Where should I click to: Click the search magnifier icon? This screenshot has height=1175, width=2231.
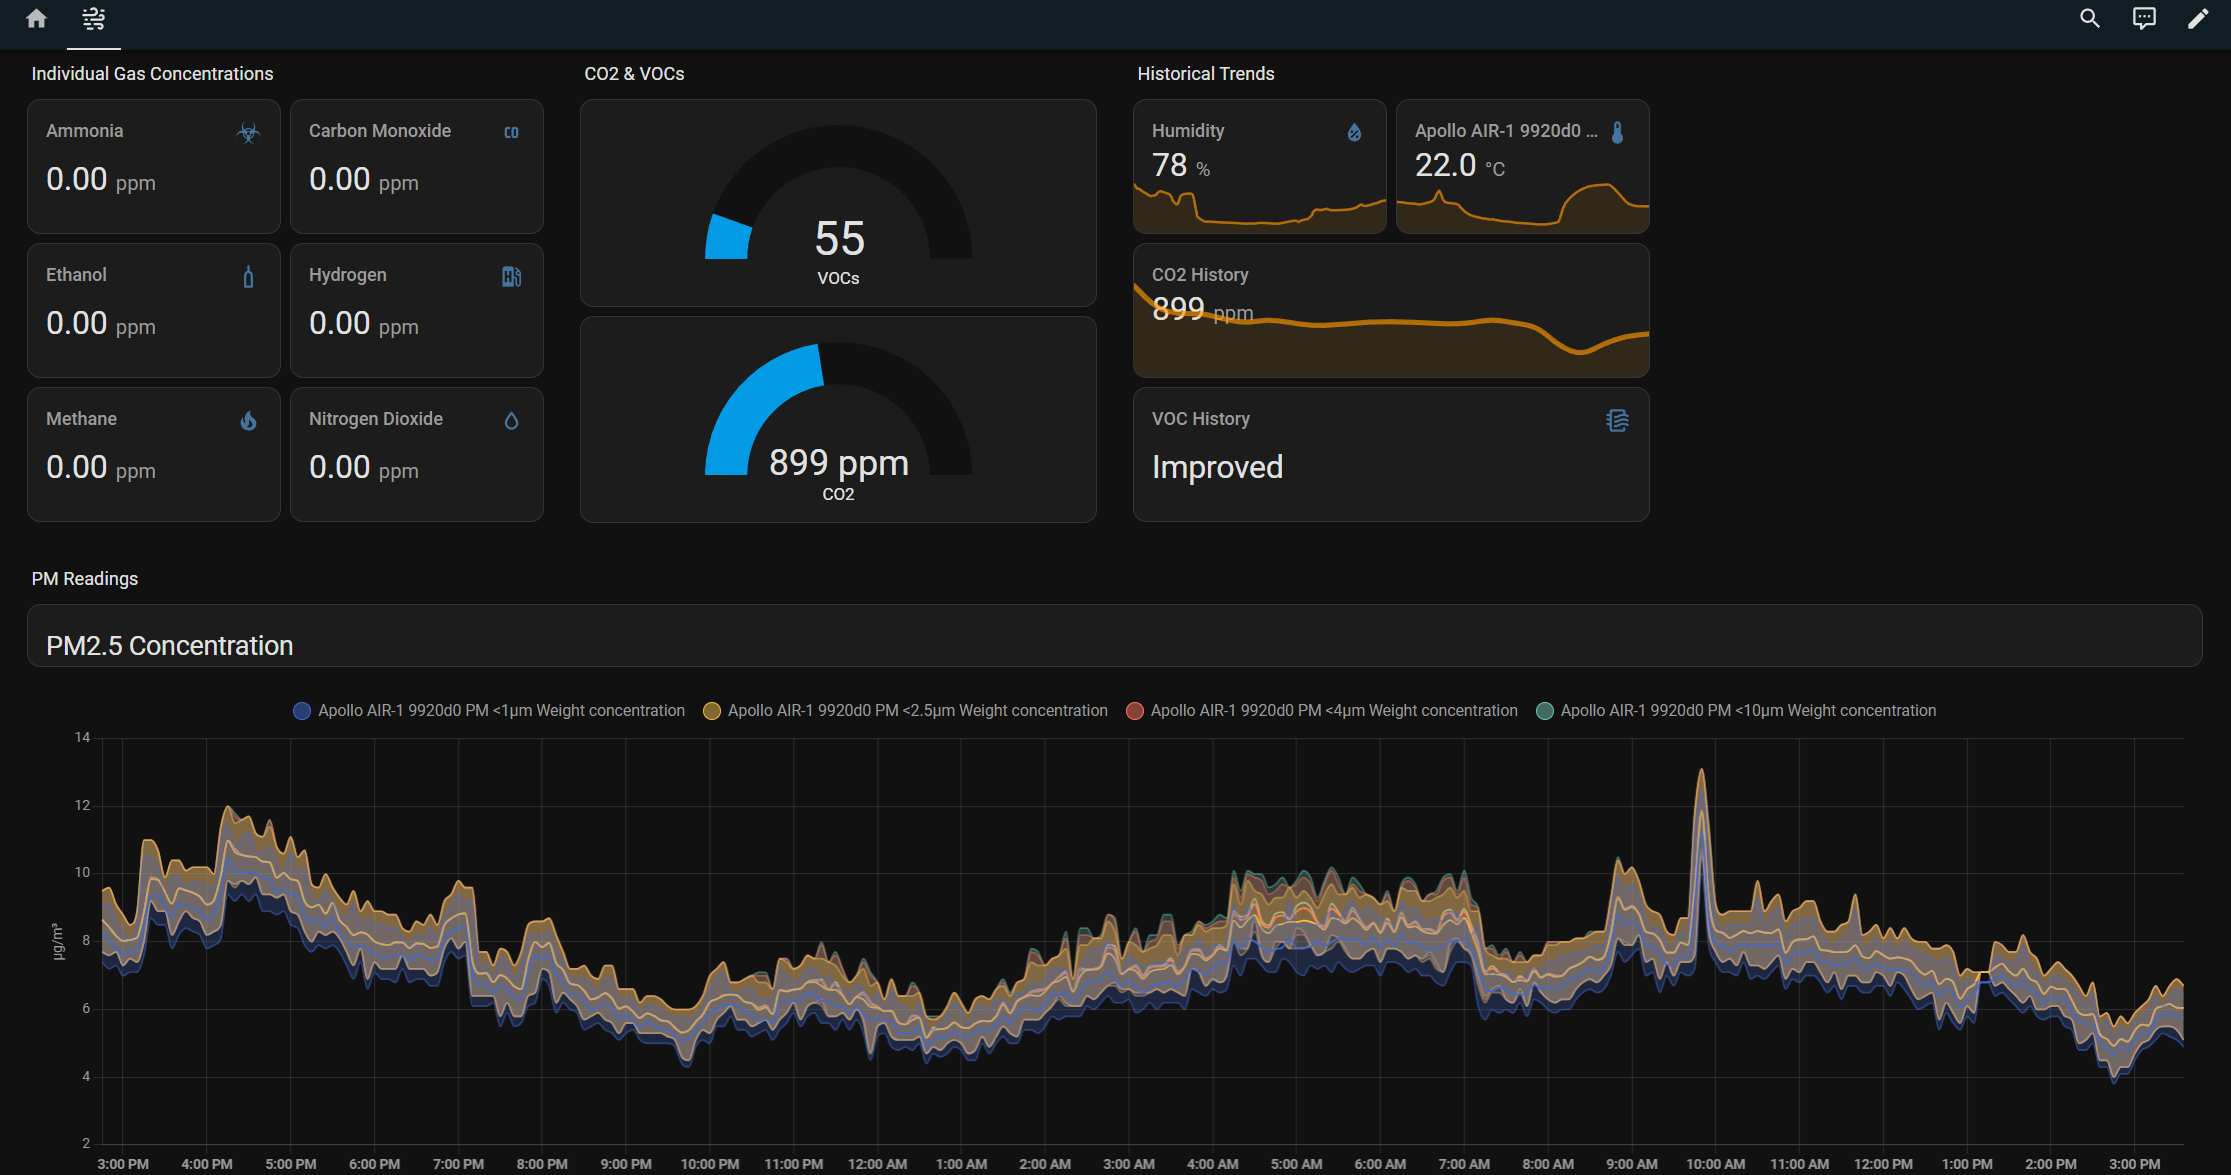(2089, 19)
